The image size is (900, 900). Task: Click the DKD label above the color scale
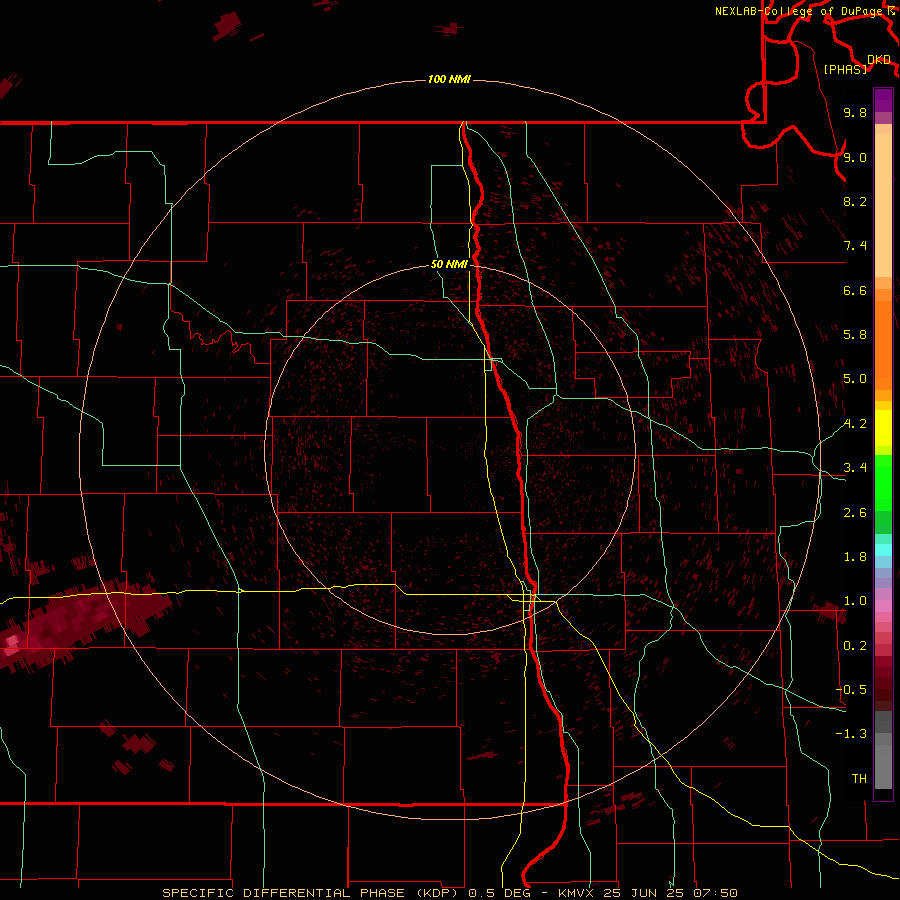(x=879, y=60)
